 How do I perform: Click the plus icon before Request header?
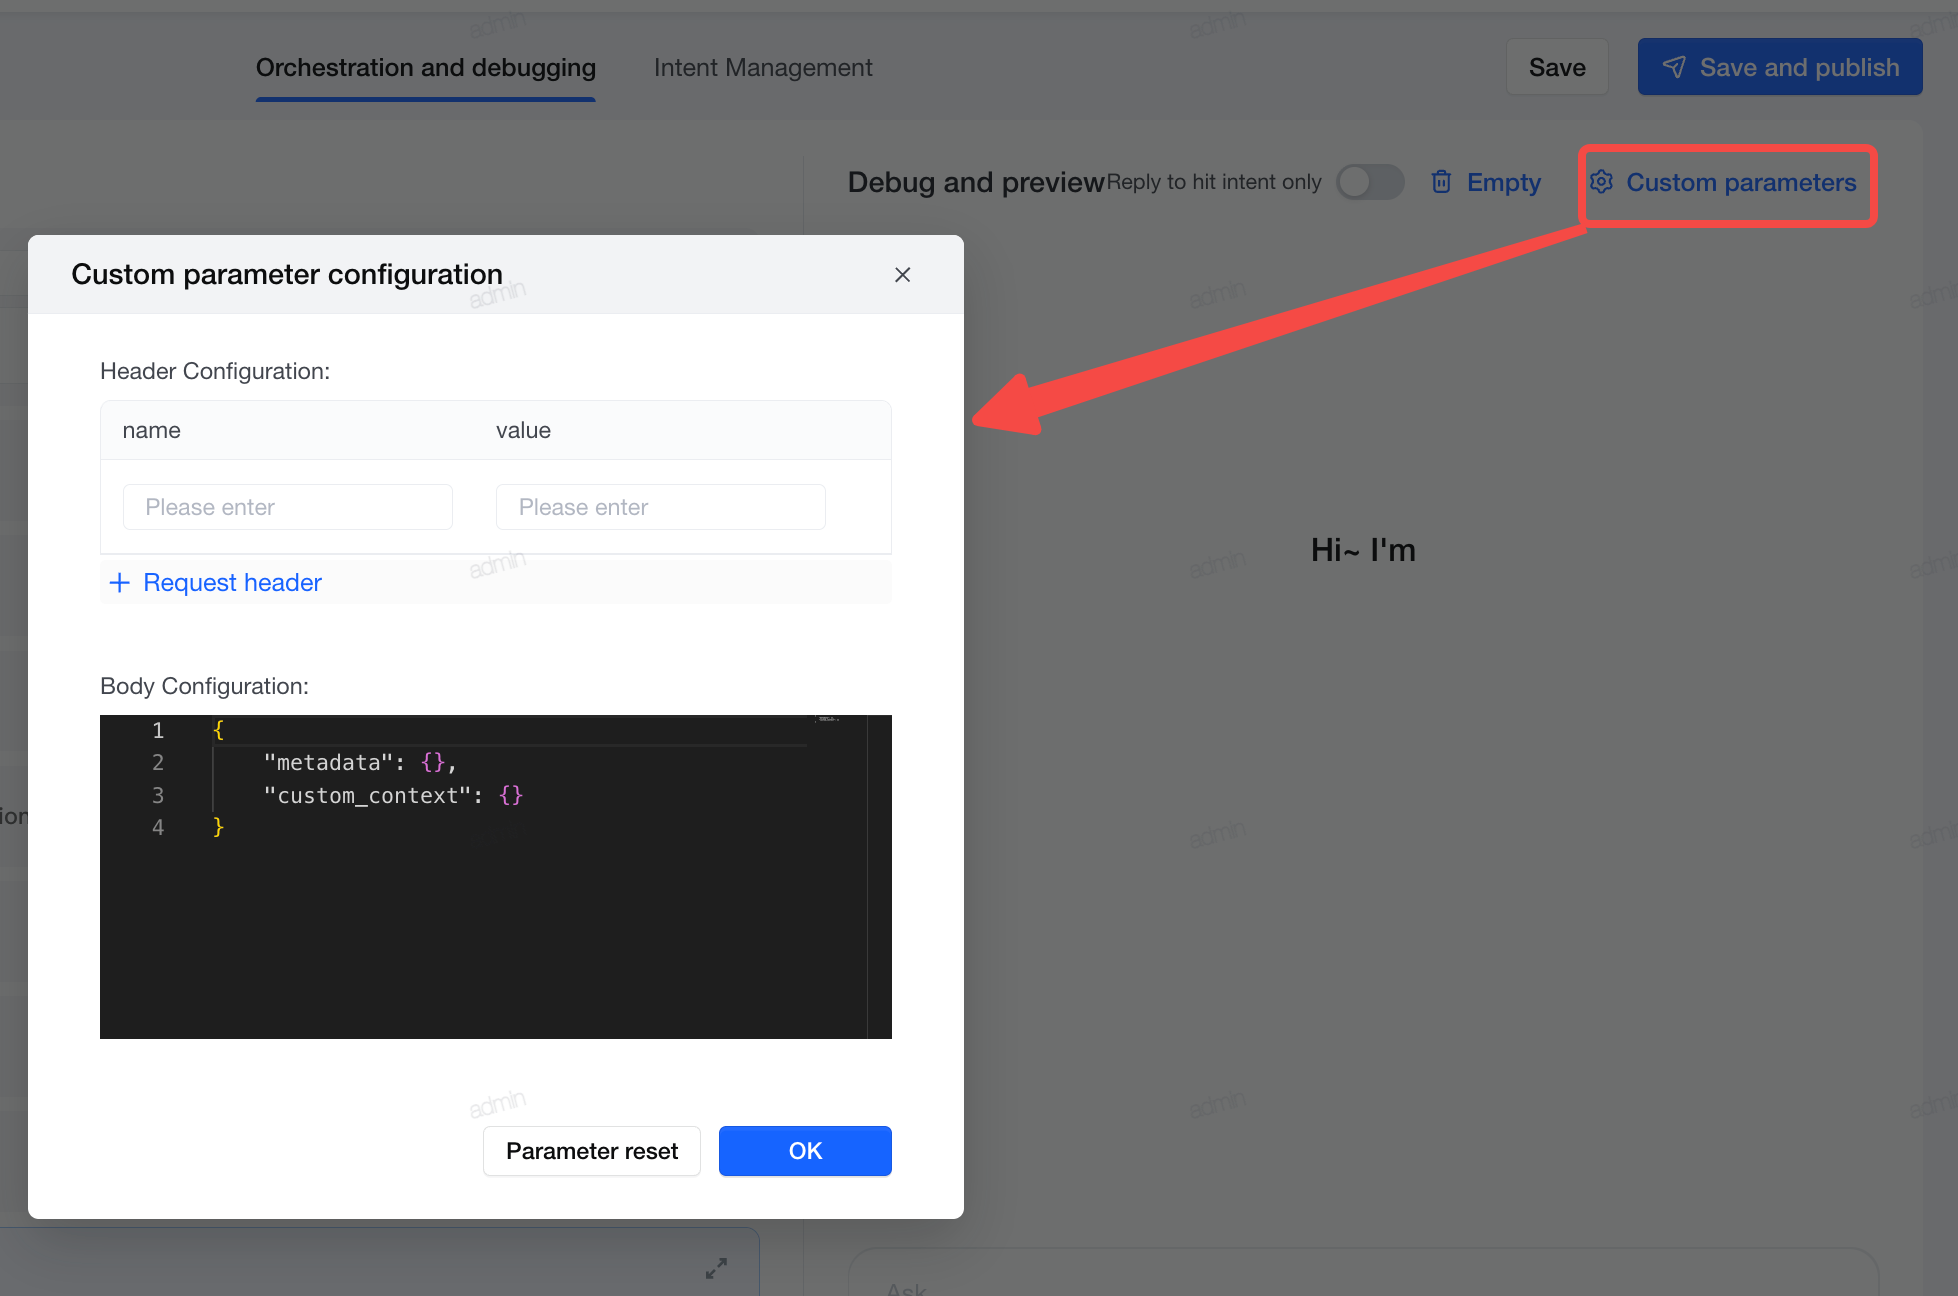click(x=119, y=582)
